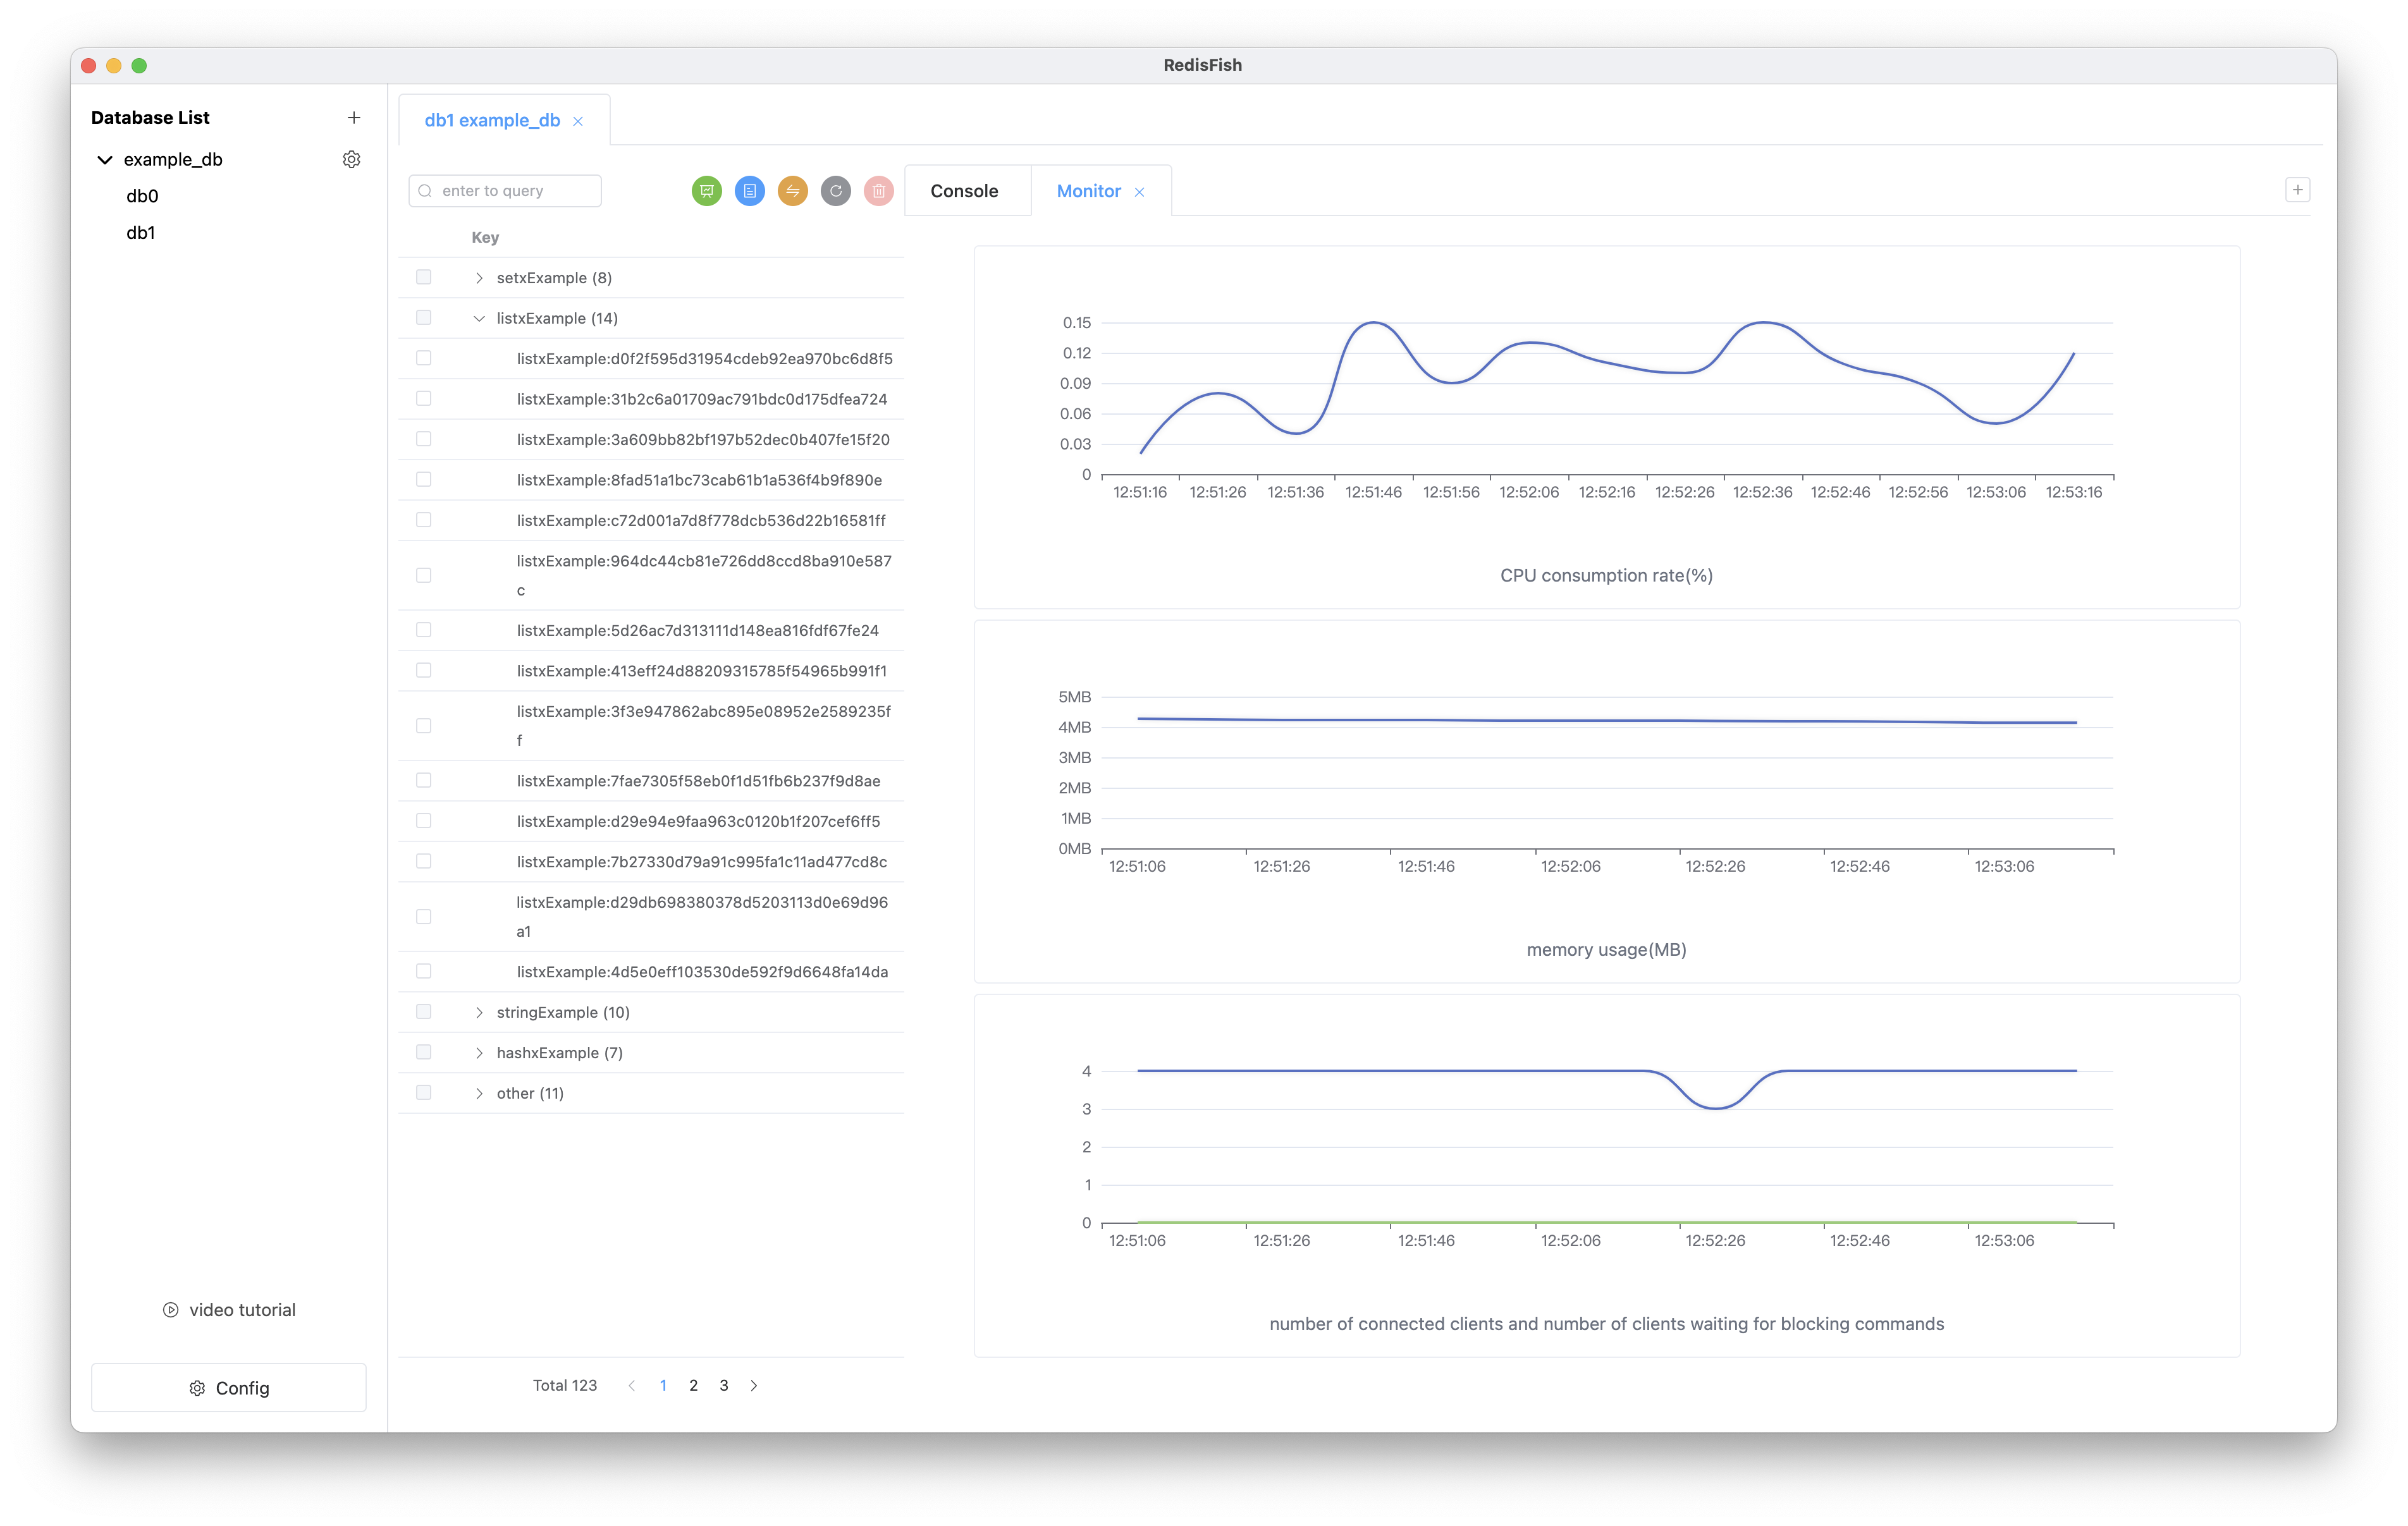Open the video tutorial link
This screenshot has height=1526, width=2408.
click(229, 1310)
